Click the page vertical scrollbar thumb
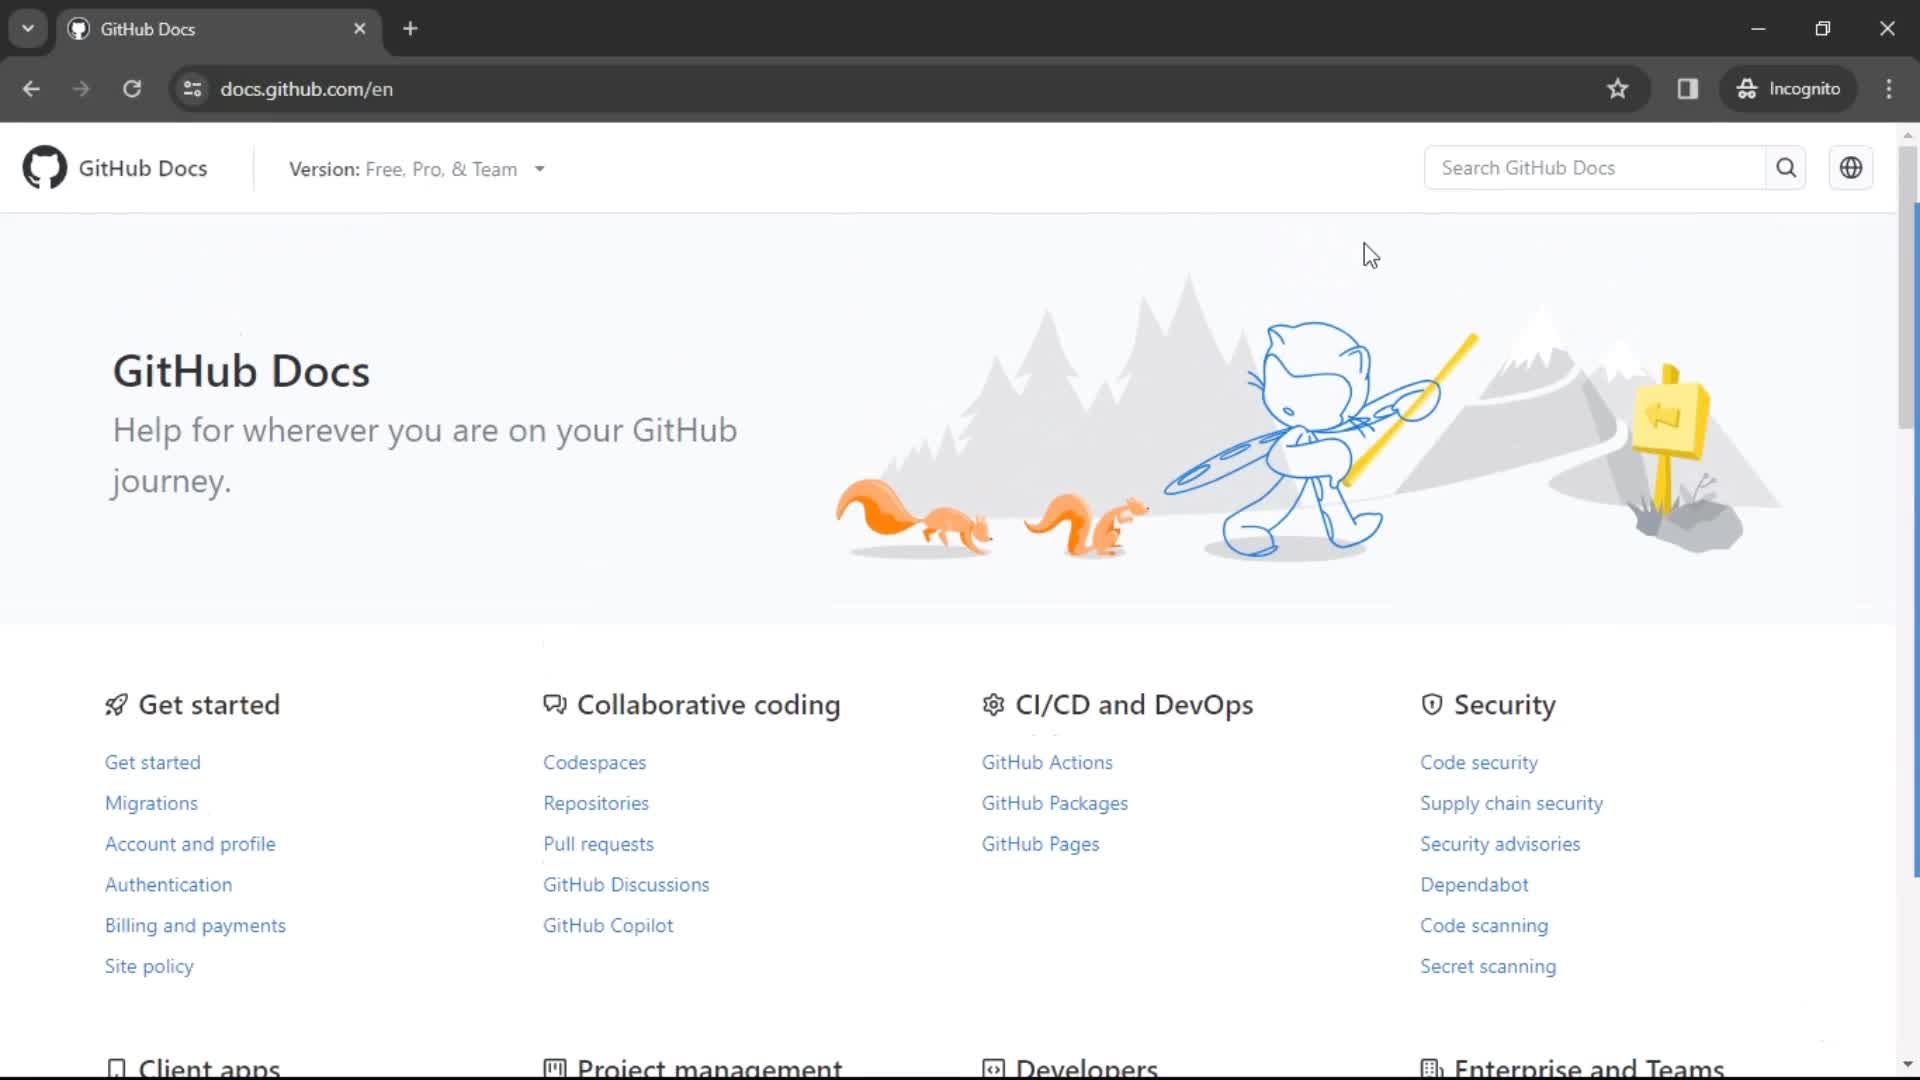The height and width of the screenshot is (1080, 1920). coord(1907,289)
